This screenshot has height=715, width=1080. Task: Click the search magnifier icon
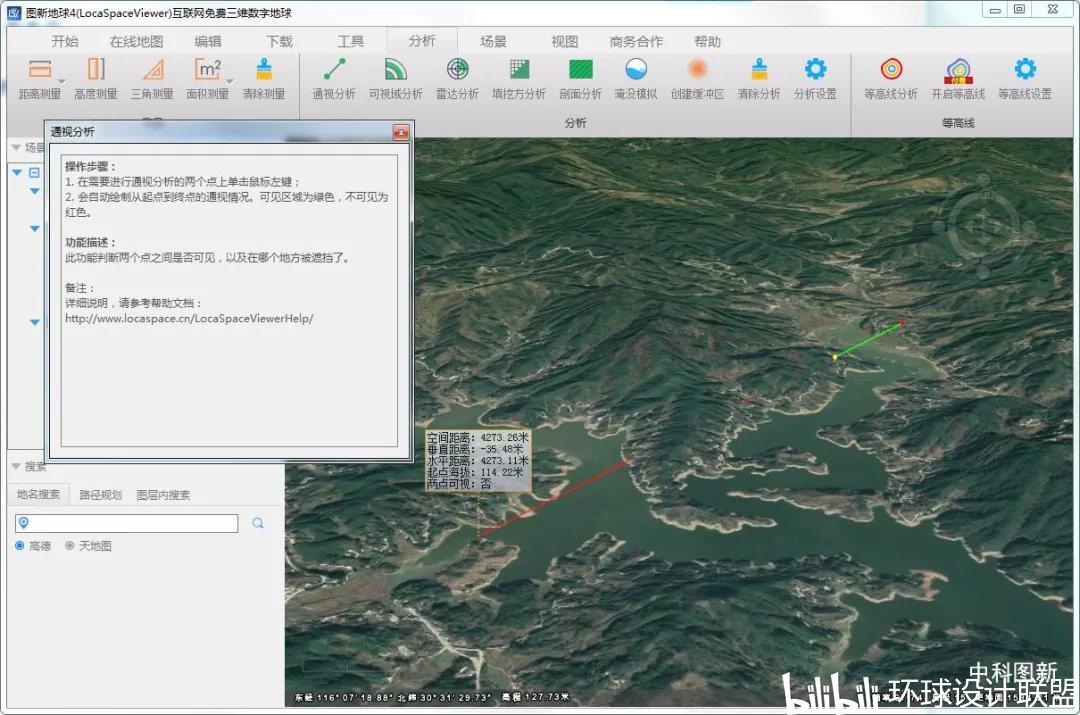pyautogui.click(x=258, y=524)
